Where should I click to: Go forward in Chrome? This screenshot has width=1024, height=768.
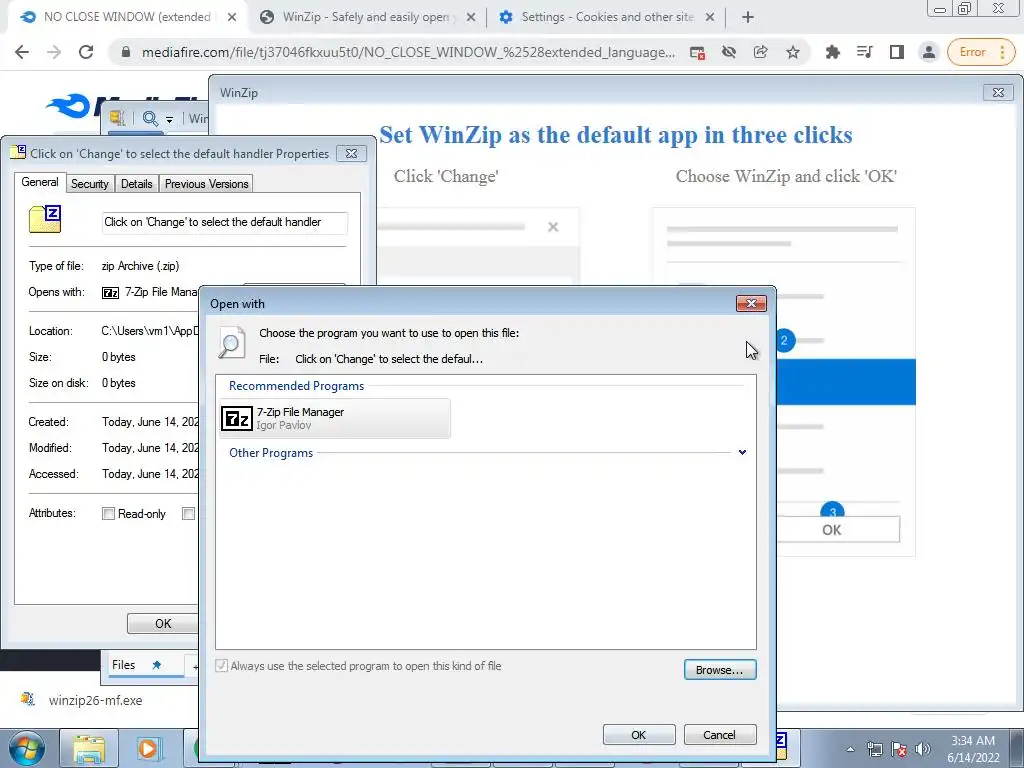(x=54, y=52)
